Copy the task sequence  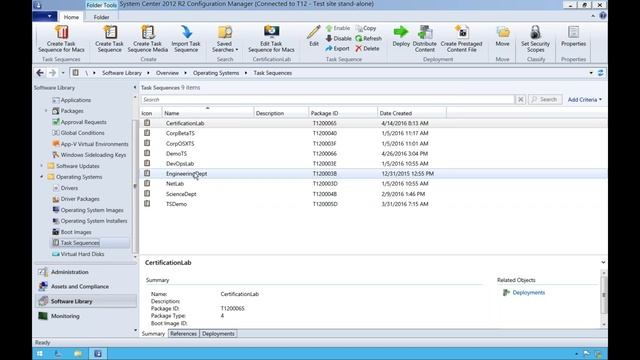click(x=366, y=28)
